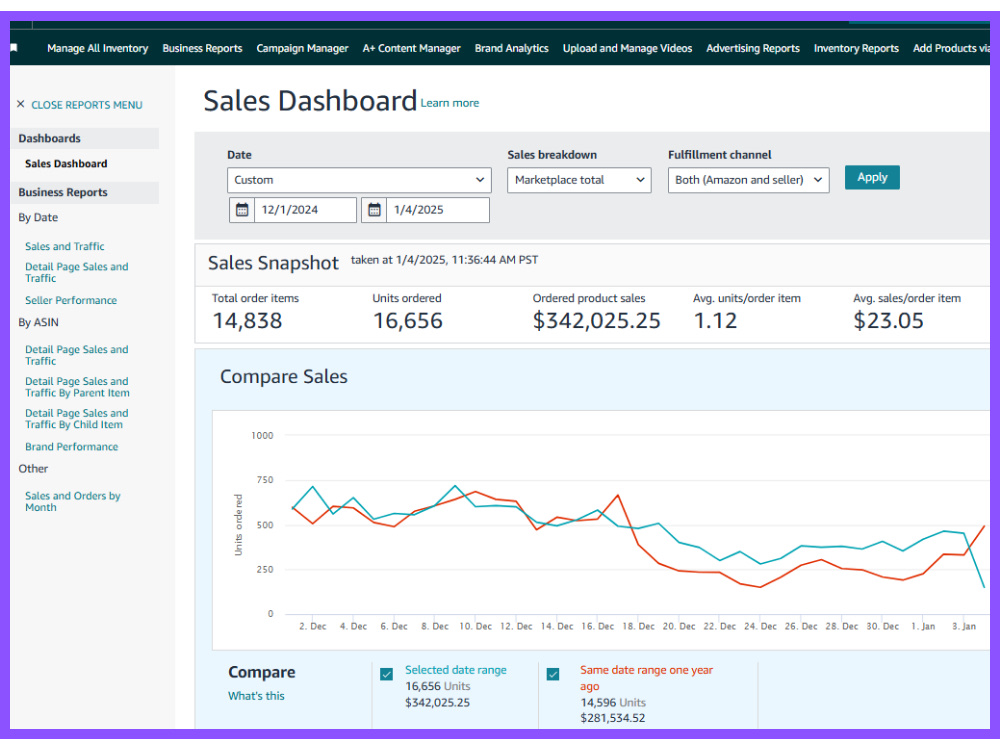
Task: Open the start date calendar icon
Action: coord(242,210)
